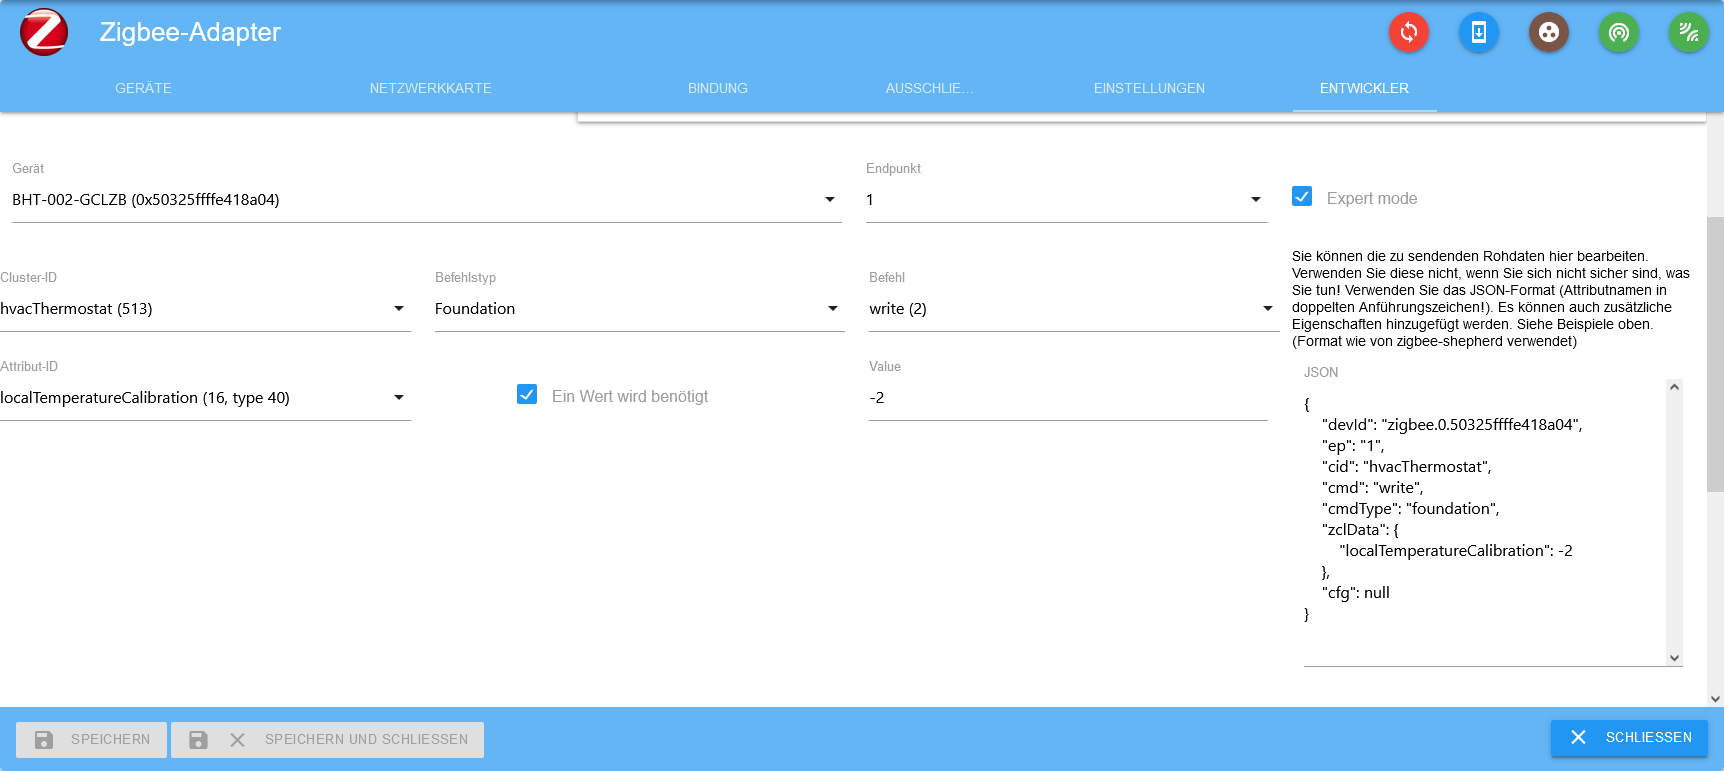Open the Befehl write (2) dropdown
The width and height of the screenshot is (1724, 771).
pyautogui.click(x=1074, y=309)
